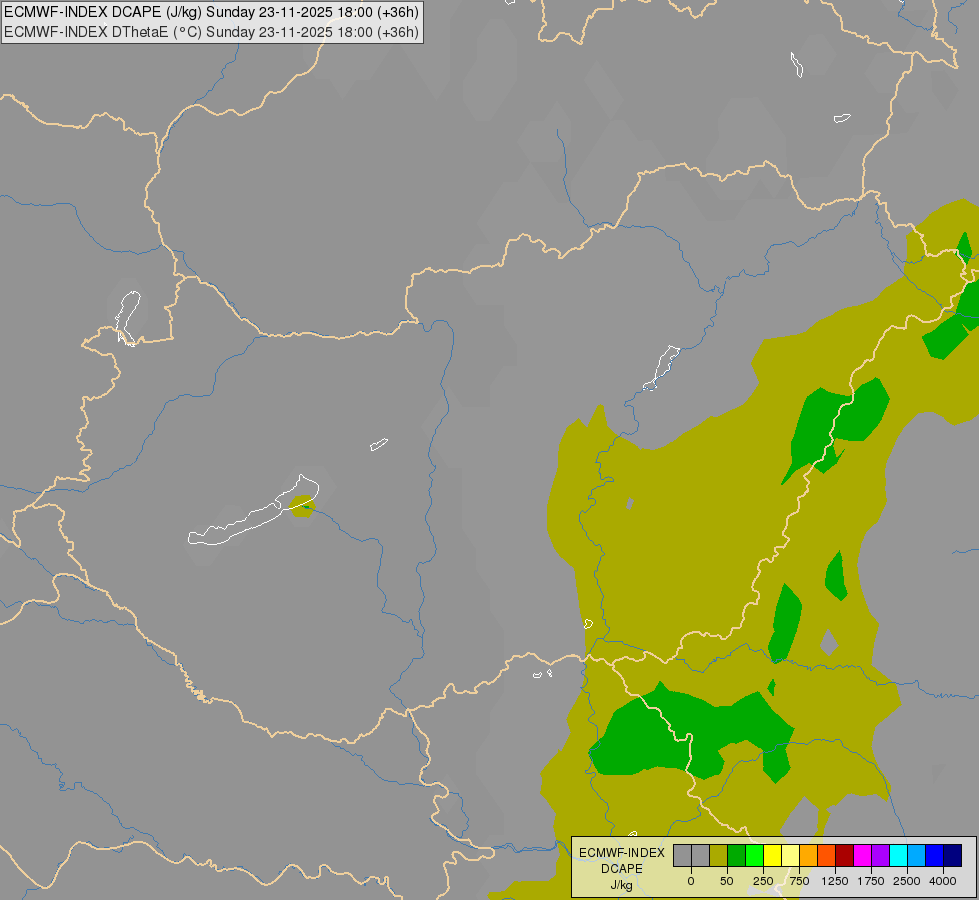The image size is (979, 900).
Task: Click the legend's ECMWF-INDEX label
Action: coord(622,853)
